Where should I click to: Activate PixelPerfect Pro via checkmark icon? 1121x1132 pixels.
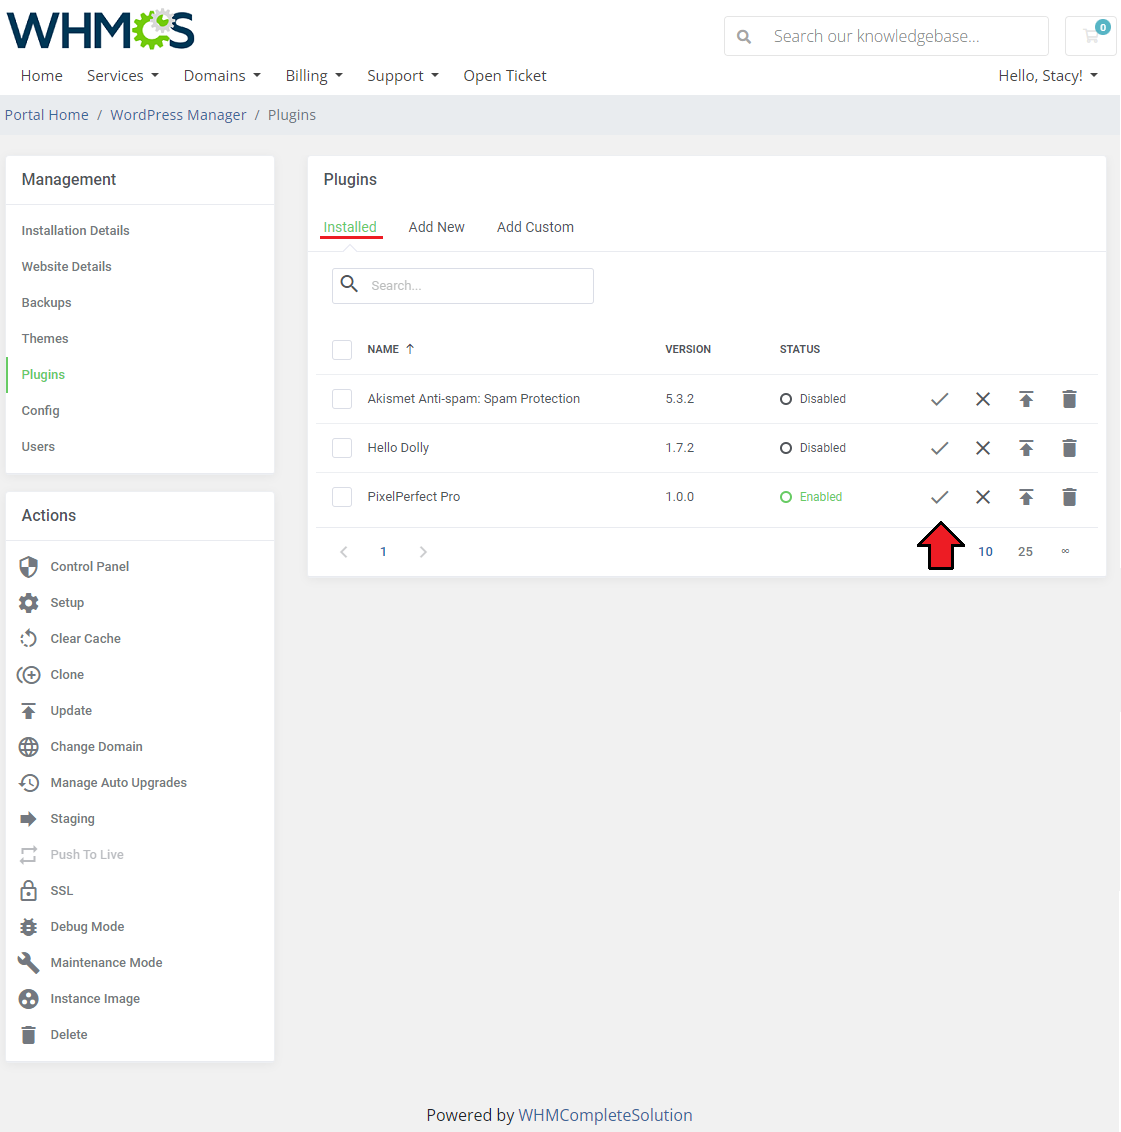[939, 497]
